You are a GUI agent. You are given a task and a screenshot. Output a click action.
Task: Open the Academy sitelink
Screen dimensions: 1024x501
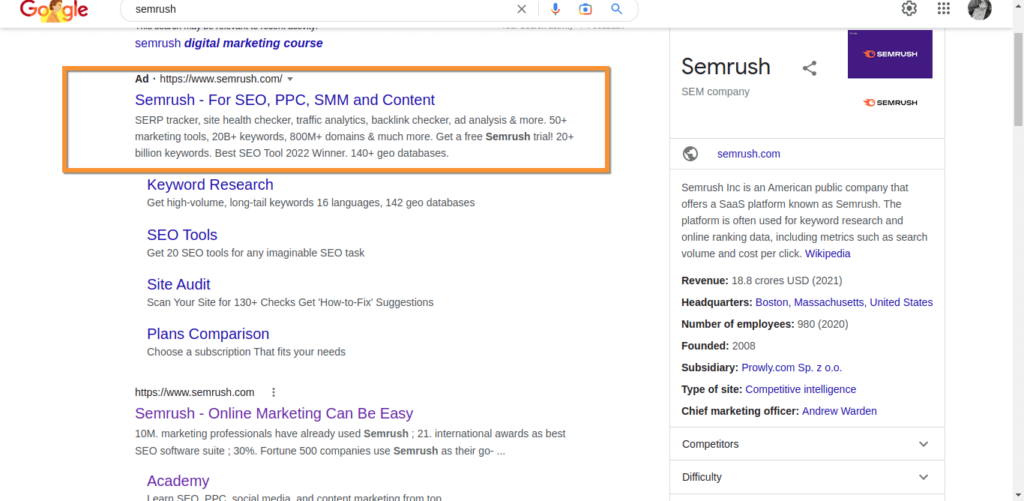tap(178, 481)
